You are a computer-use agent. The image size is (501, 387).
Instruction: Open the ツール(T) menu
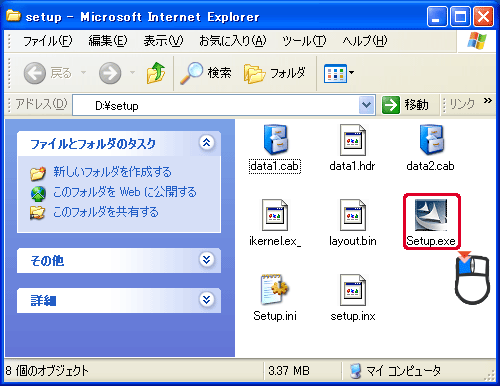pos(304,41)
